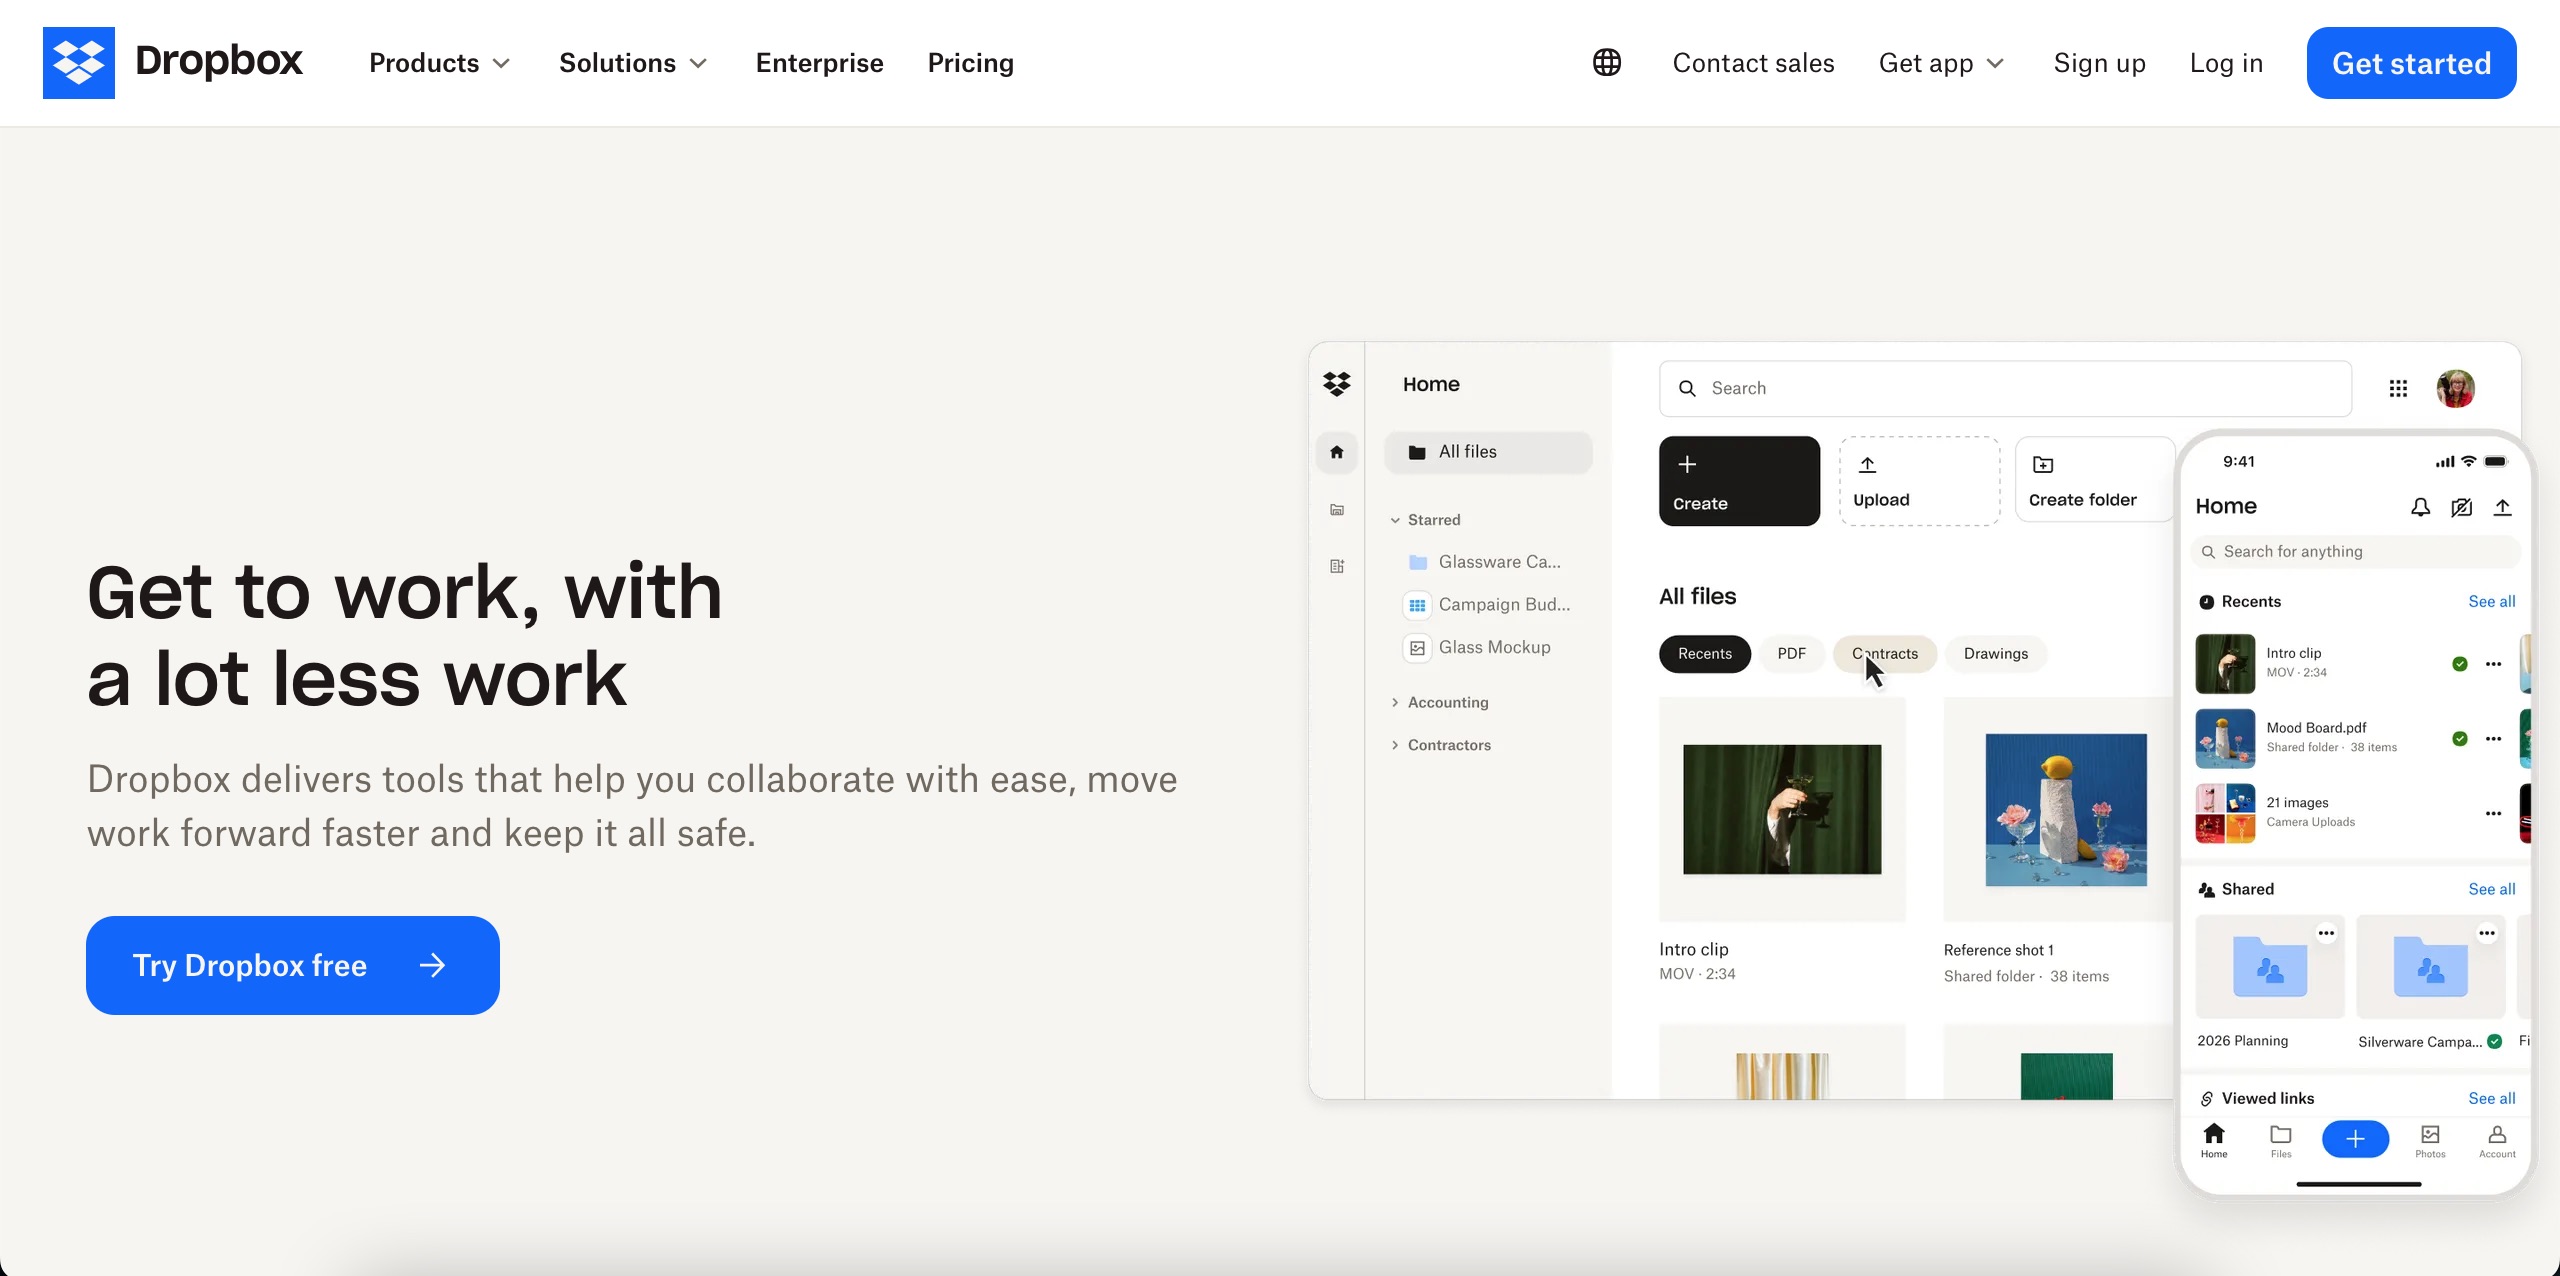
Task: Tap the Photos icon in phone bottom nav
Action: (2430, 1140)
